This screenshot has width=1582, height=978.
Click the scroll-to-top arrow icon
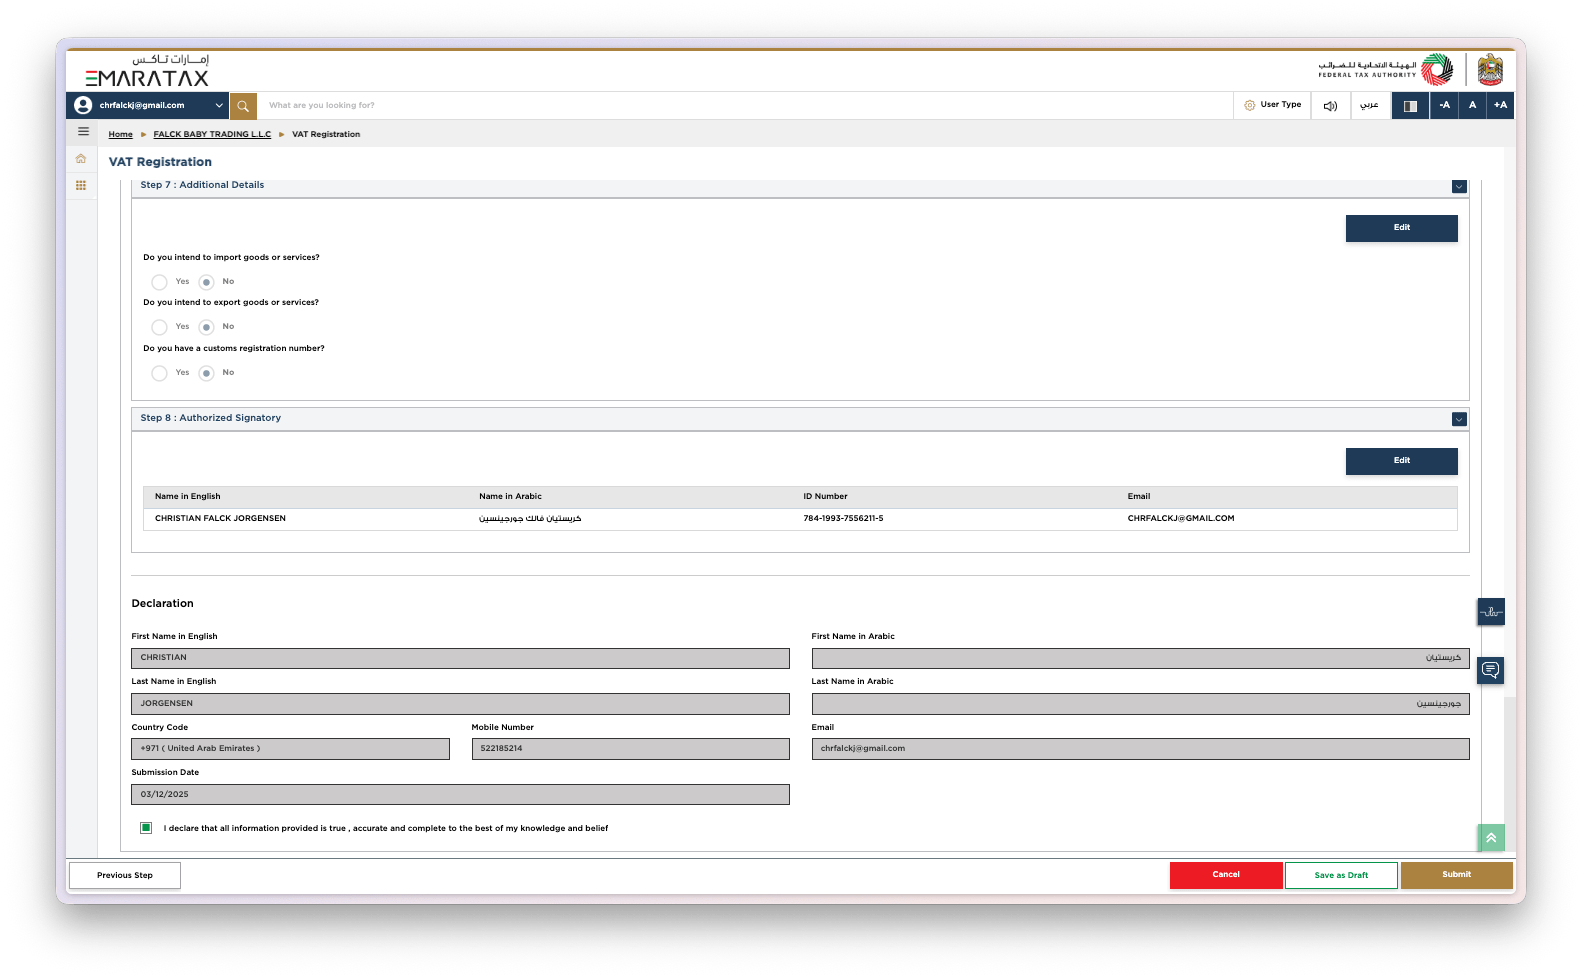point(1491,838)
